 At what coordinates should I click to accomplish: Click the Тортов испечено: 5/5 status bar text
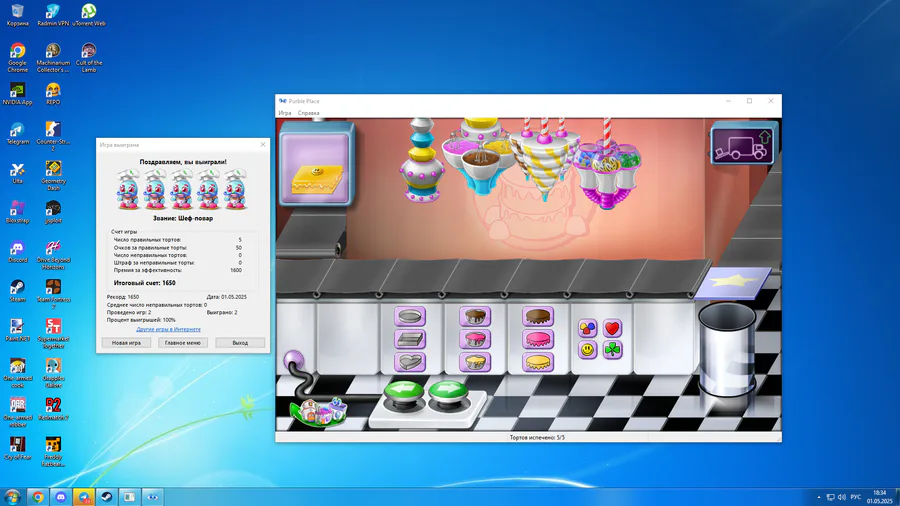pos(537,437)
